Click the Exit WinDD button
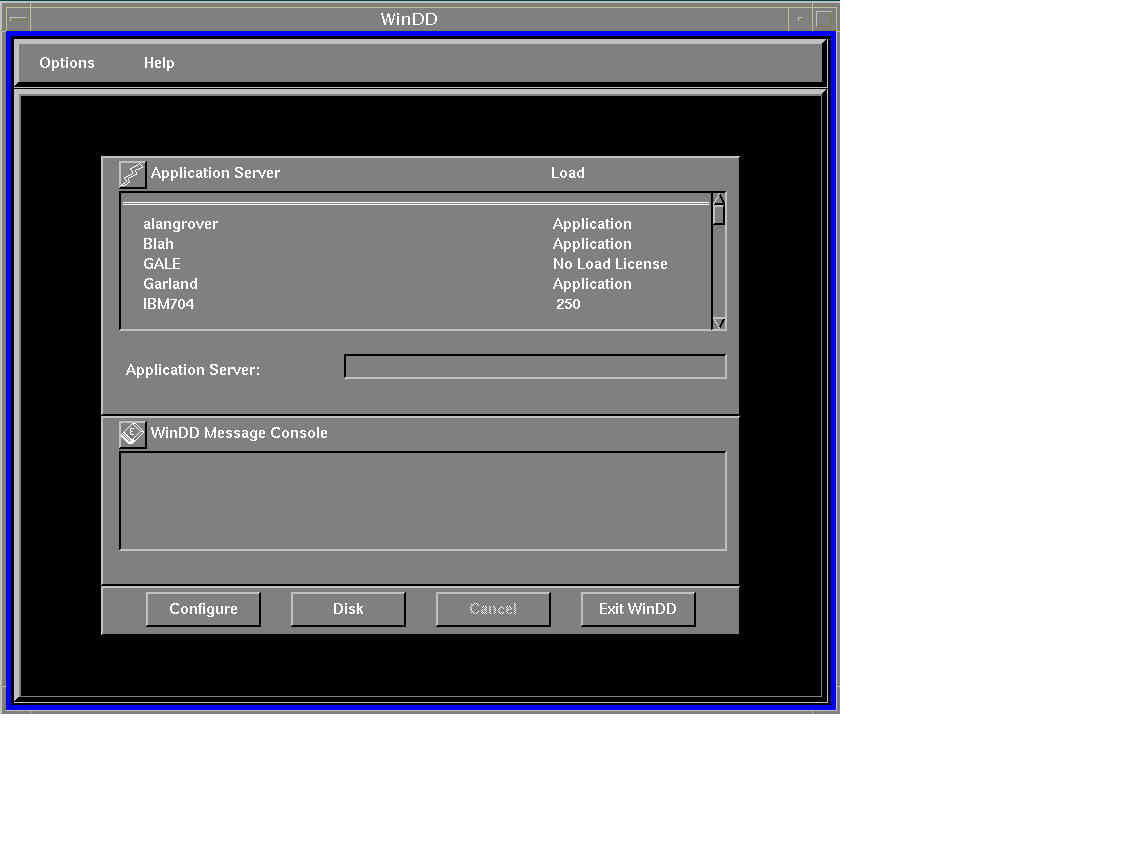 pyautogui.click(x=637, y=609)
